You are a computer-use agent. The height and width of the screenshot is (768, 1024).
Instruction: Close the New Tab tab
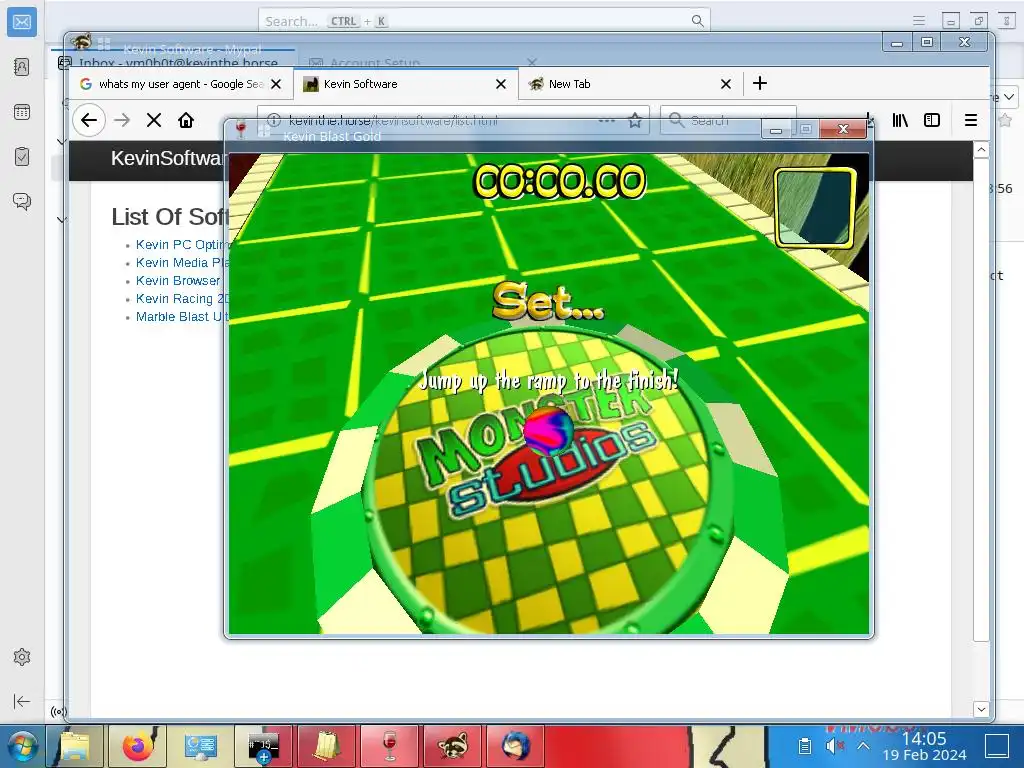[x=726, y=84]
